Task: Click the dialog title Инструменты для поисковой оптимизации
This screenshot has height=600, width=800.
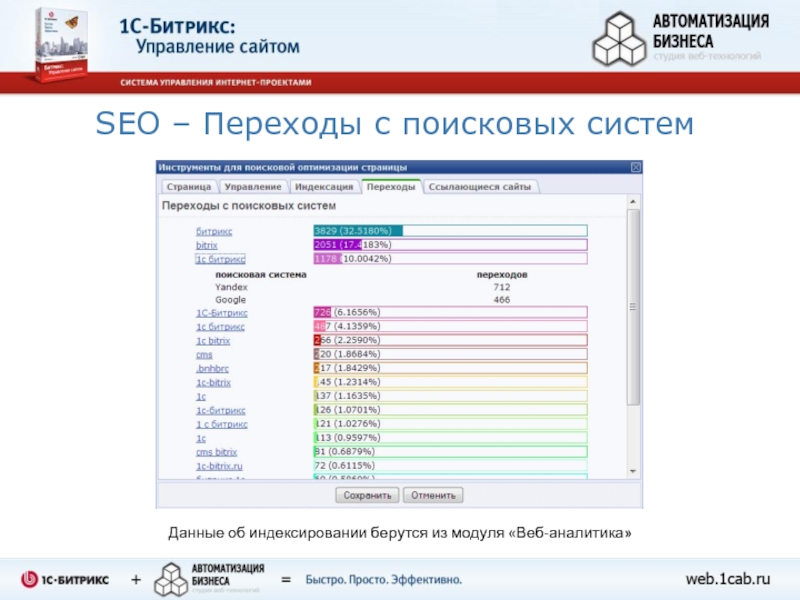Action: (x=283, y=167)
